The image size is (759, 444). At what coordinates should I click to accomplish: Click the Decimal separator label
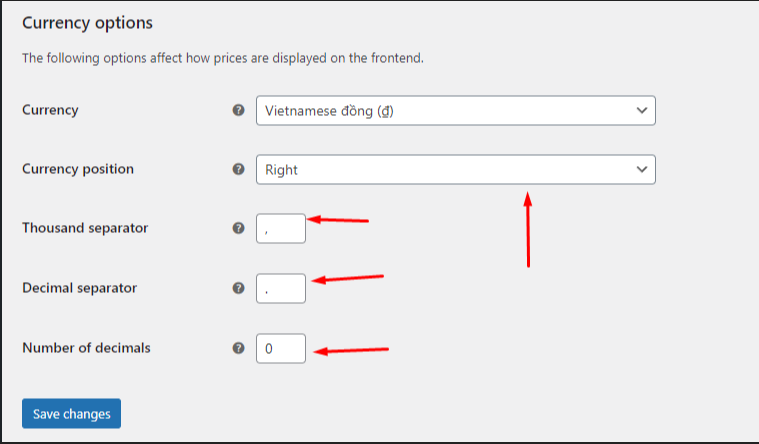[79, 288]
